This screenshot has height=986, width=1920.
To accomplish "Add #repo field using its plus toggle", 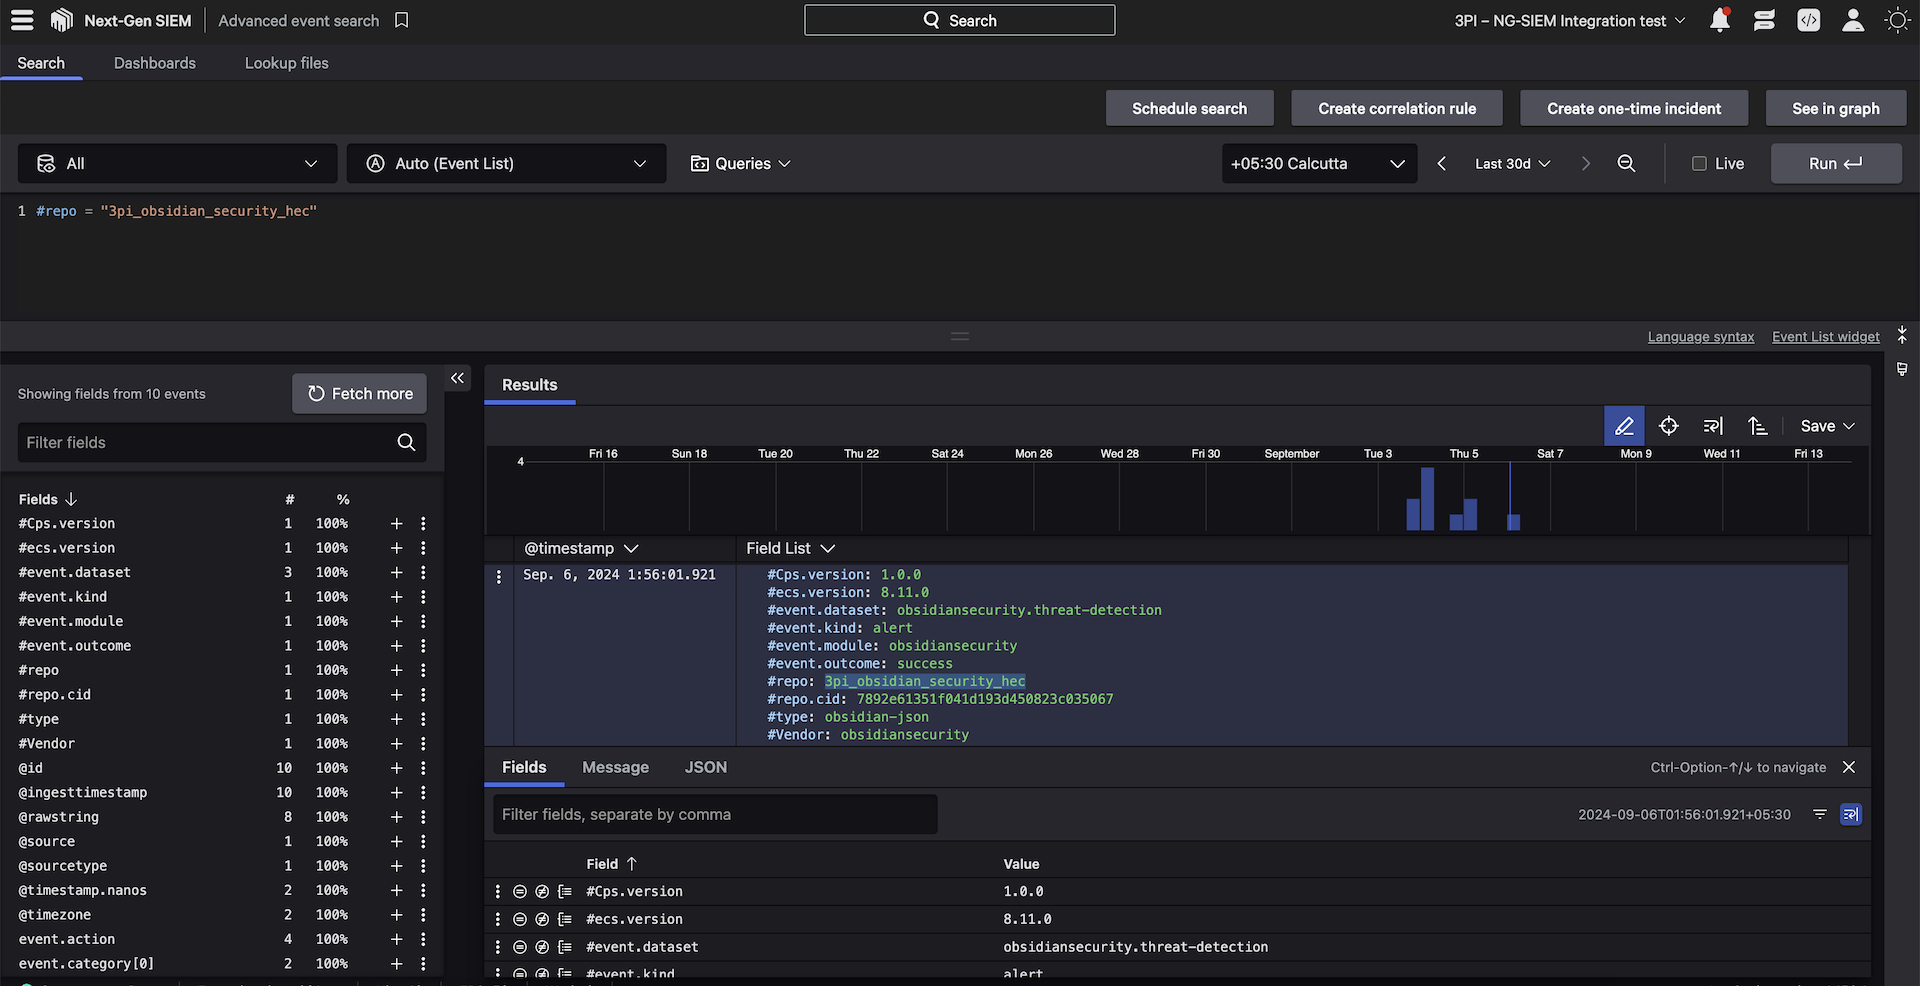I will point(396,670).
